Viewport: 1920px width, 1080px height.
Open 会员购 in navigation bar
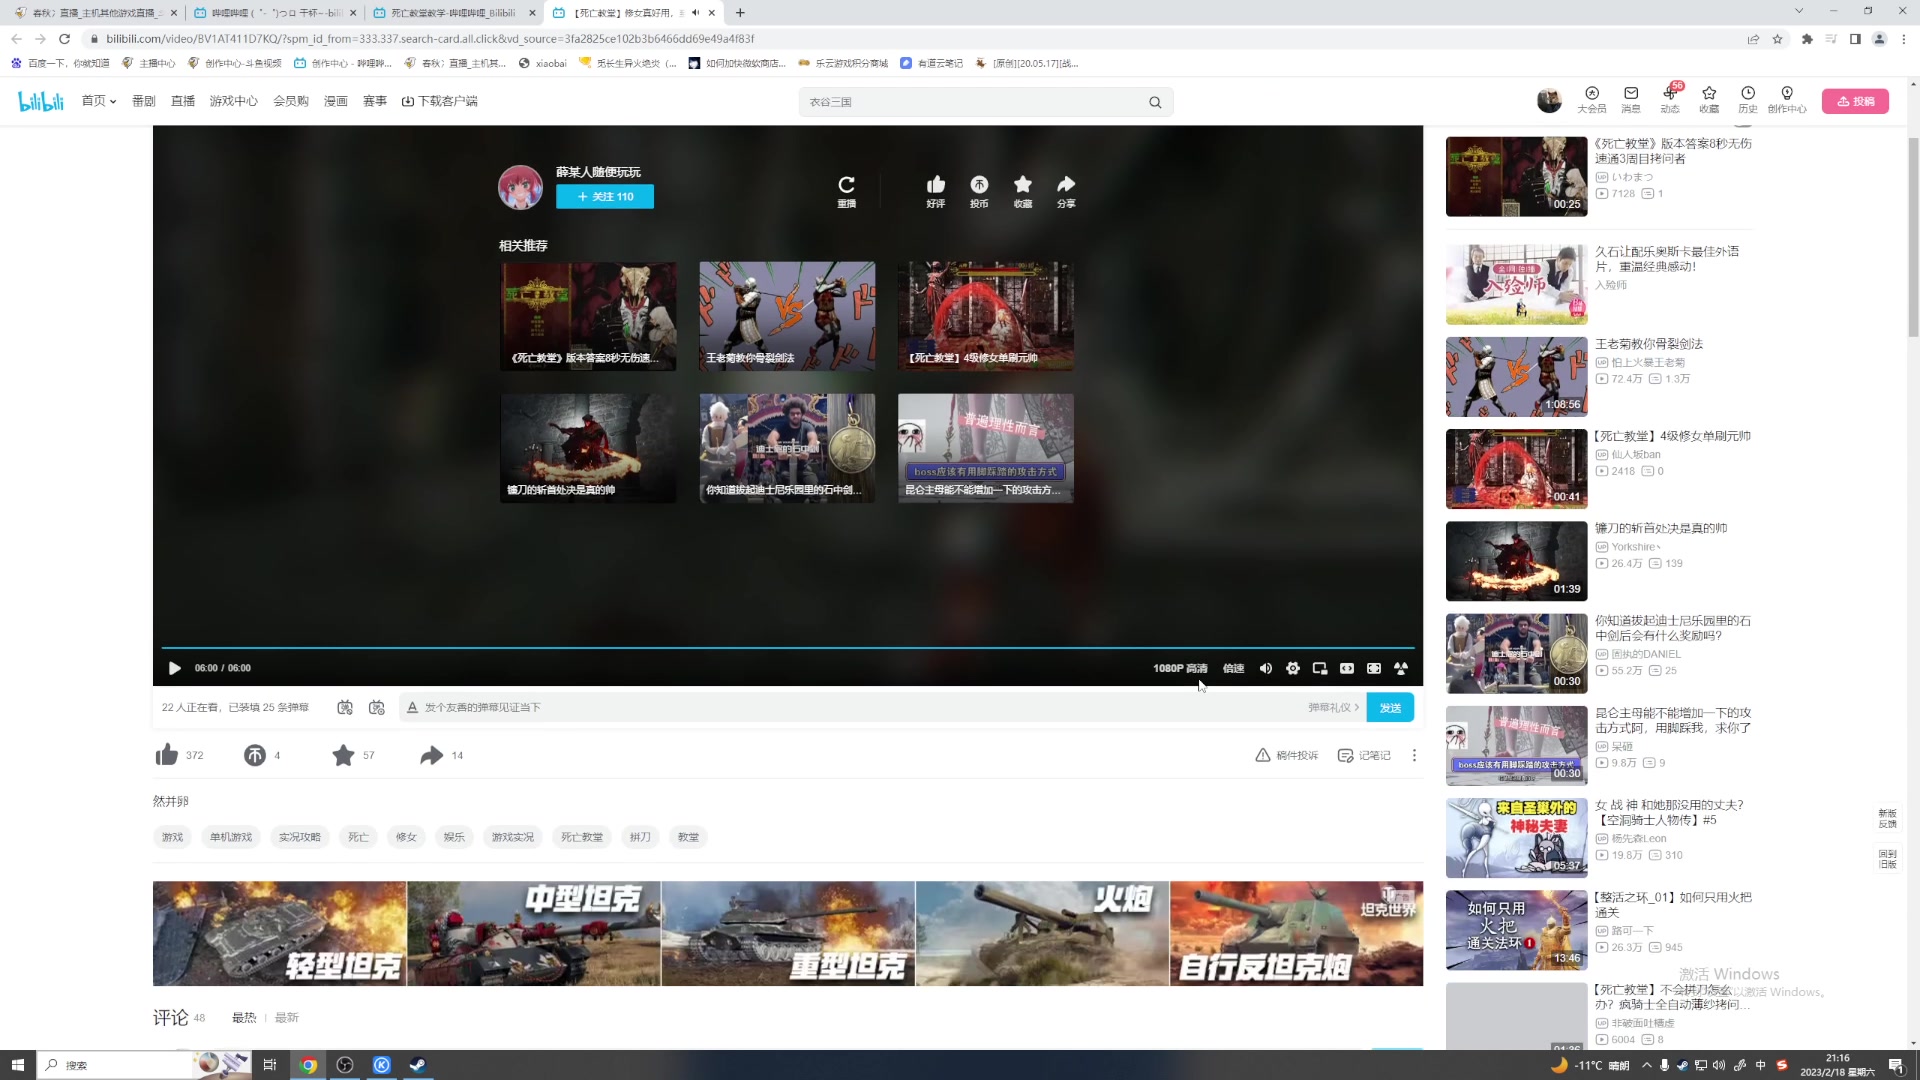tap(291, 101)
